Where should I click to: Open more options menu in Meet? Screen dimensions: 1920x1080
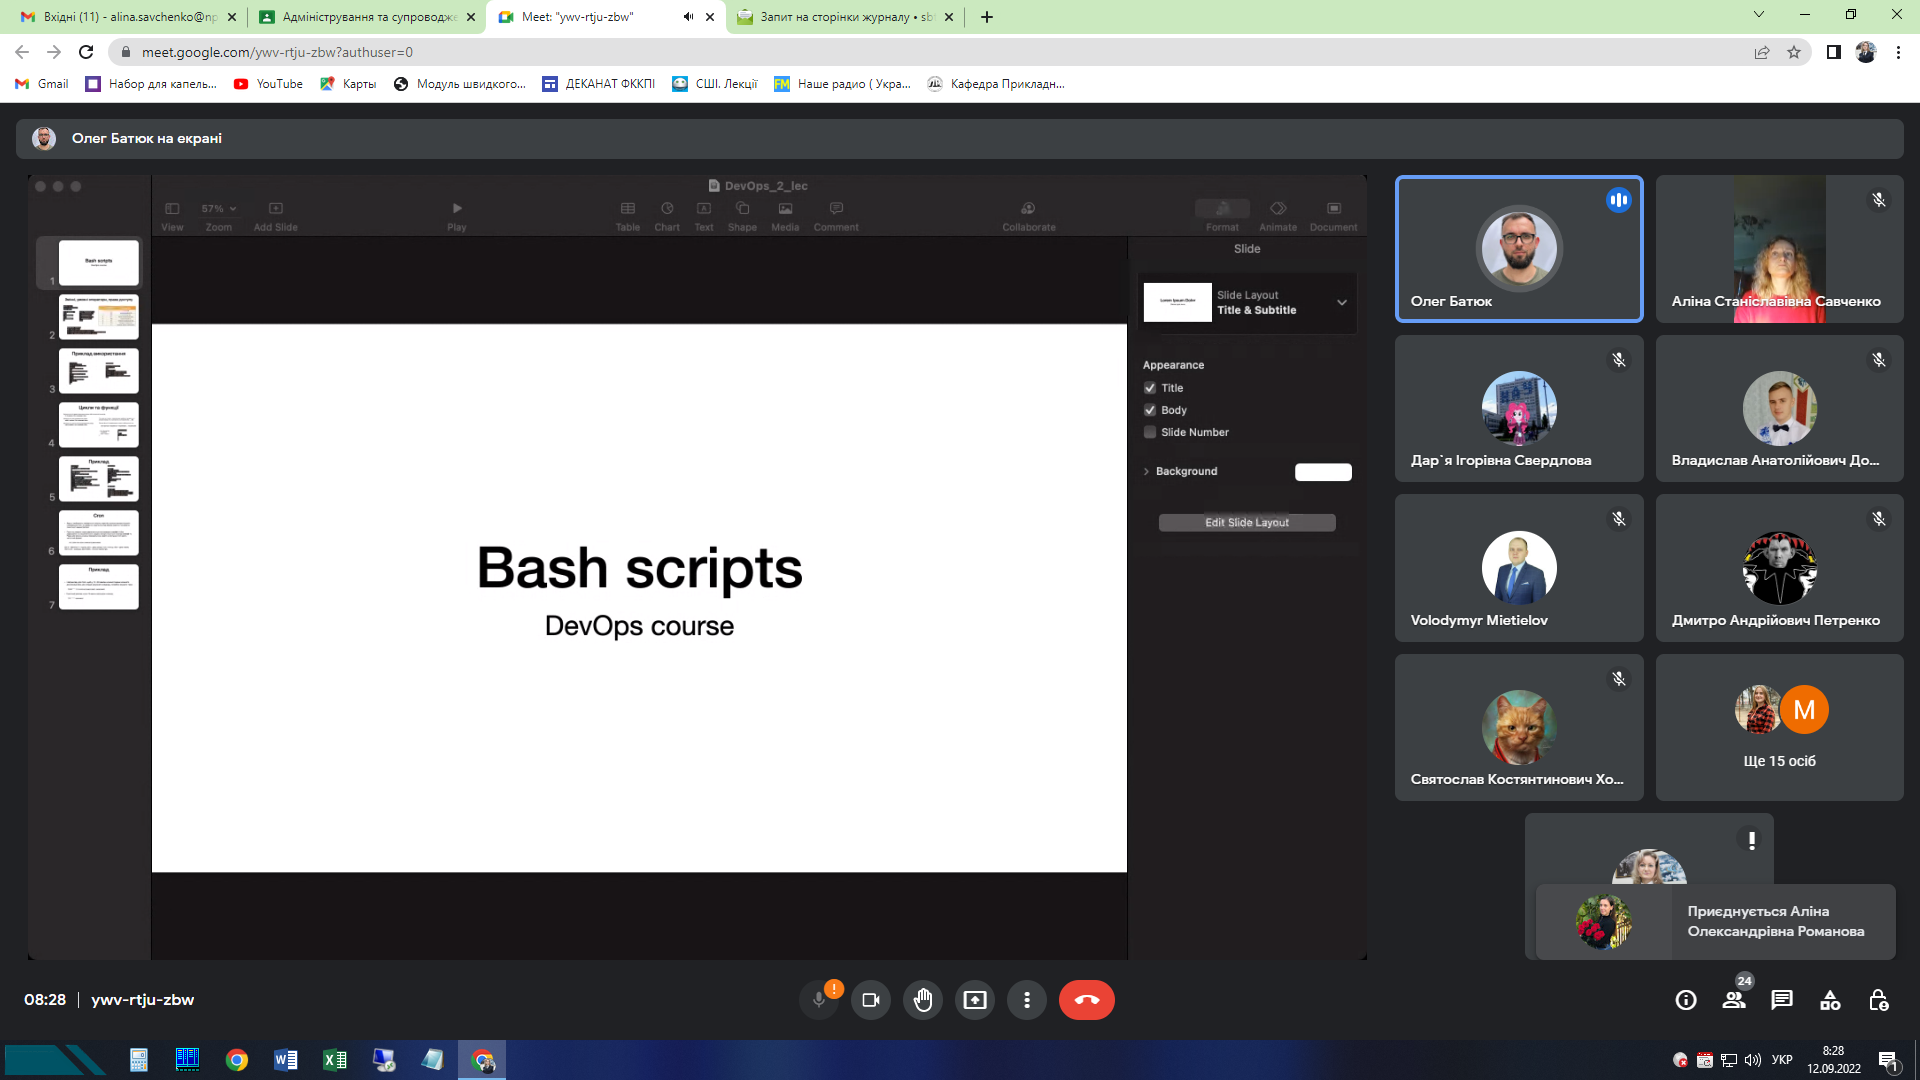1027,1000
